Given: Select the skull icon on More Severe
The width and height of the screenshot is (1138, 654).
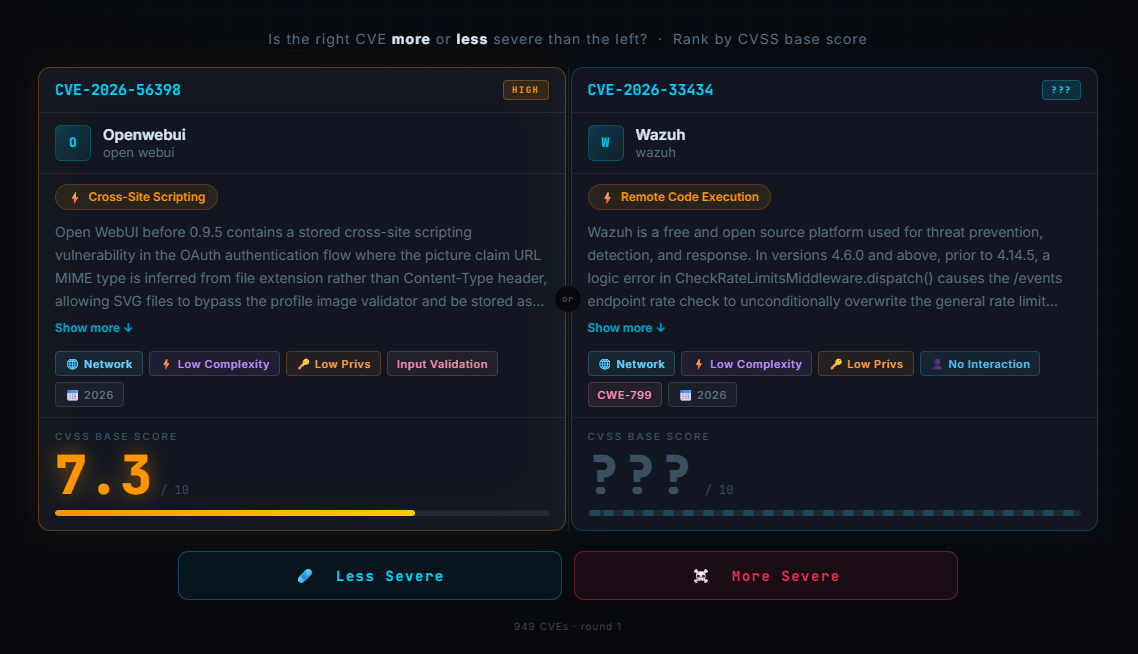Looking at the screenshot, I should pyautogui.click(x=700, y=576).
